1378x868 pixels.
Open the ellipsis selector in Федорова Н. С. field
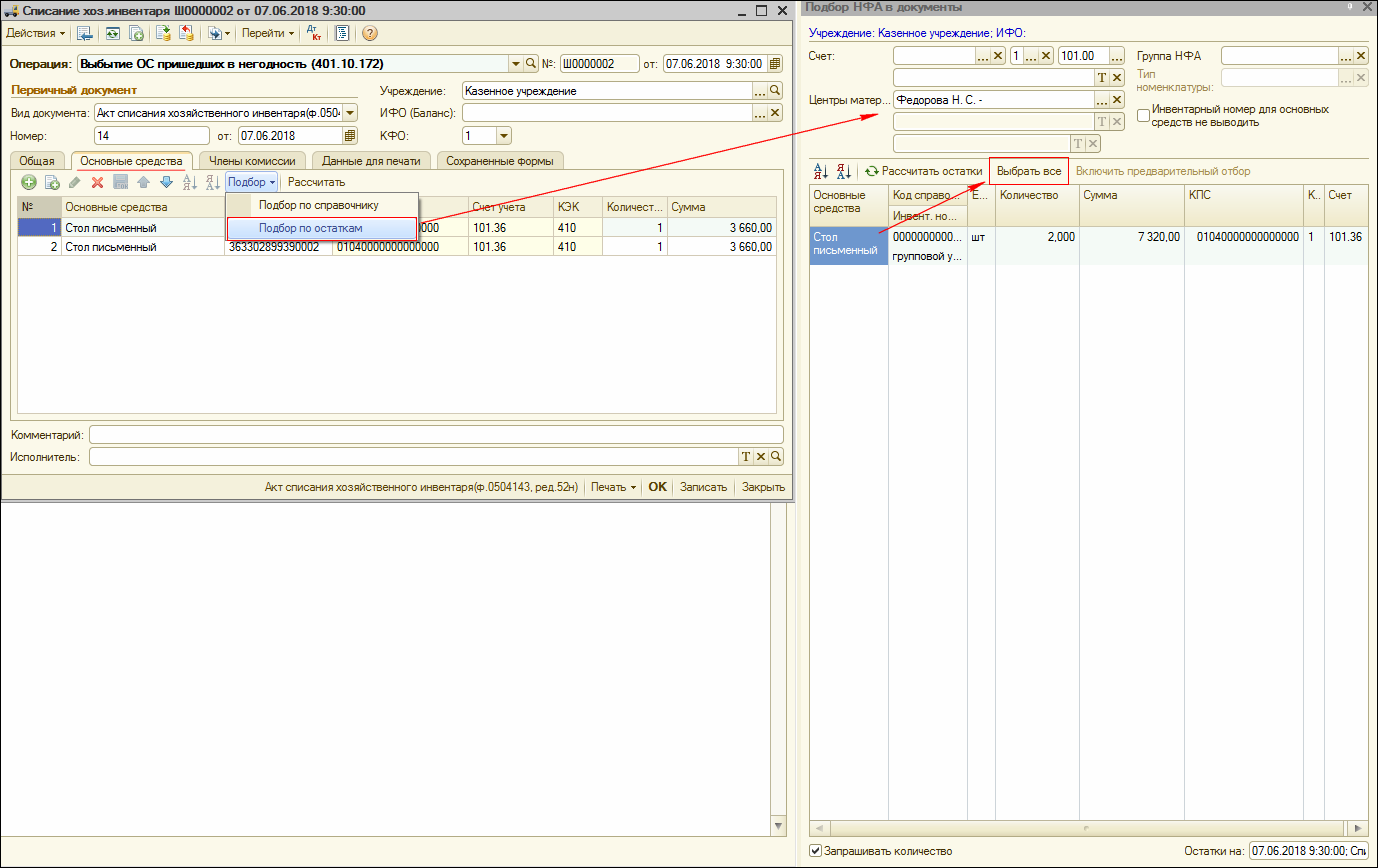tap(1103, 100)
